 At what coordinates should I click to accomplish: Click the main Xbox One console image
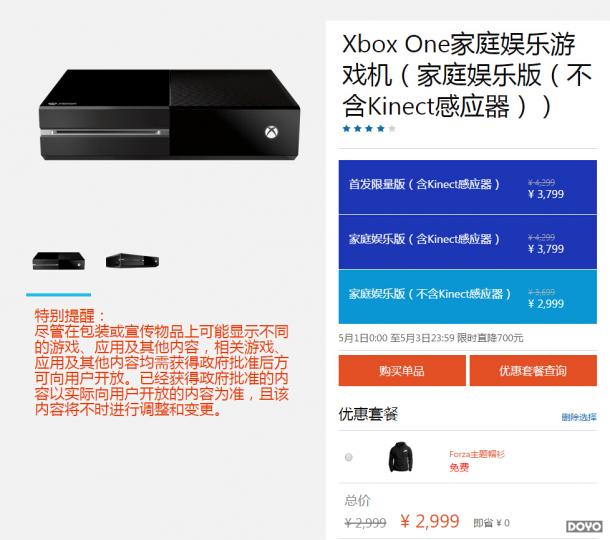[169, 114]
